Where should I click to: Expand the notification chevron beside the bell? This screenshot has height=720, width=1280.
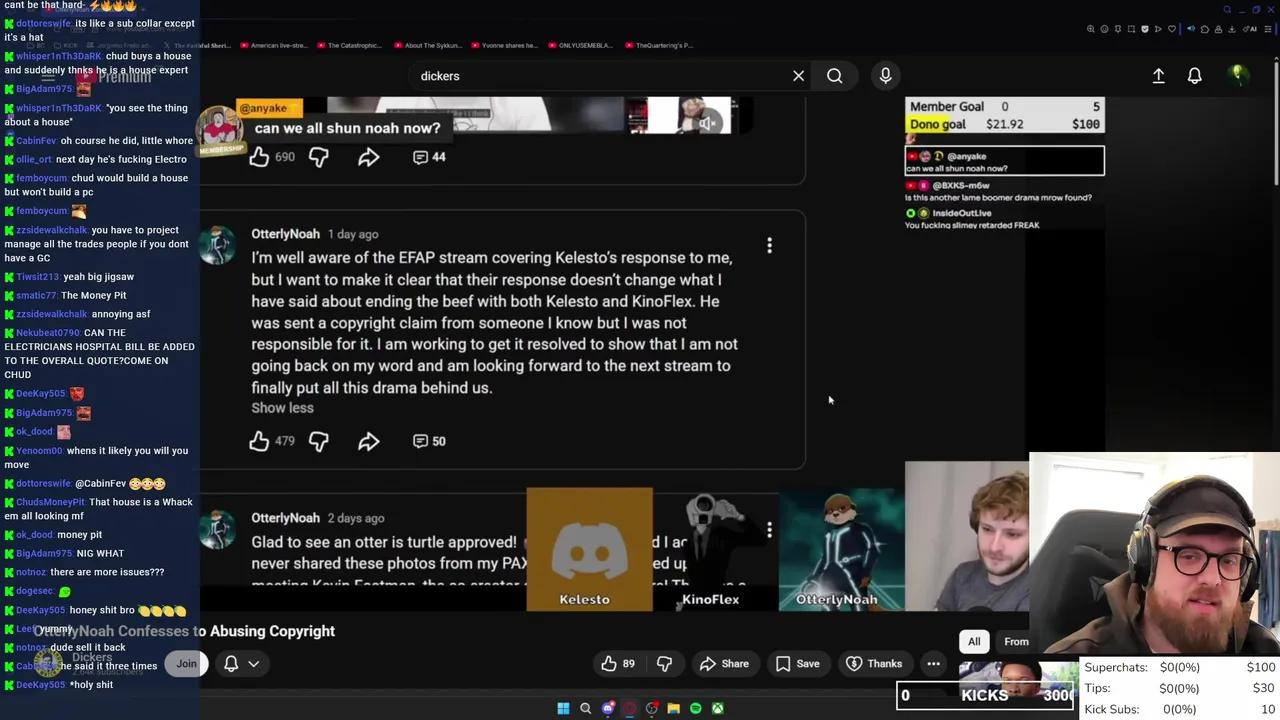pyautogui.click(x=254, y=663)
